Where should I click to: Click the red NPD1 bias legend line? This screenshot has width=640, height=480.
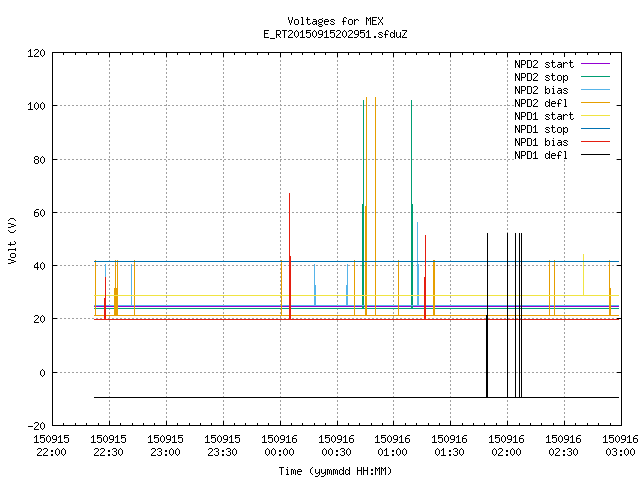pos(595,142)
